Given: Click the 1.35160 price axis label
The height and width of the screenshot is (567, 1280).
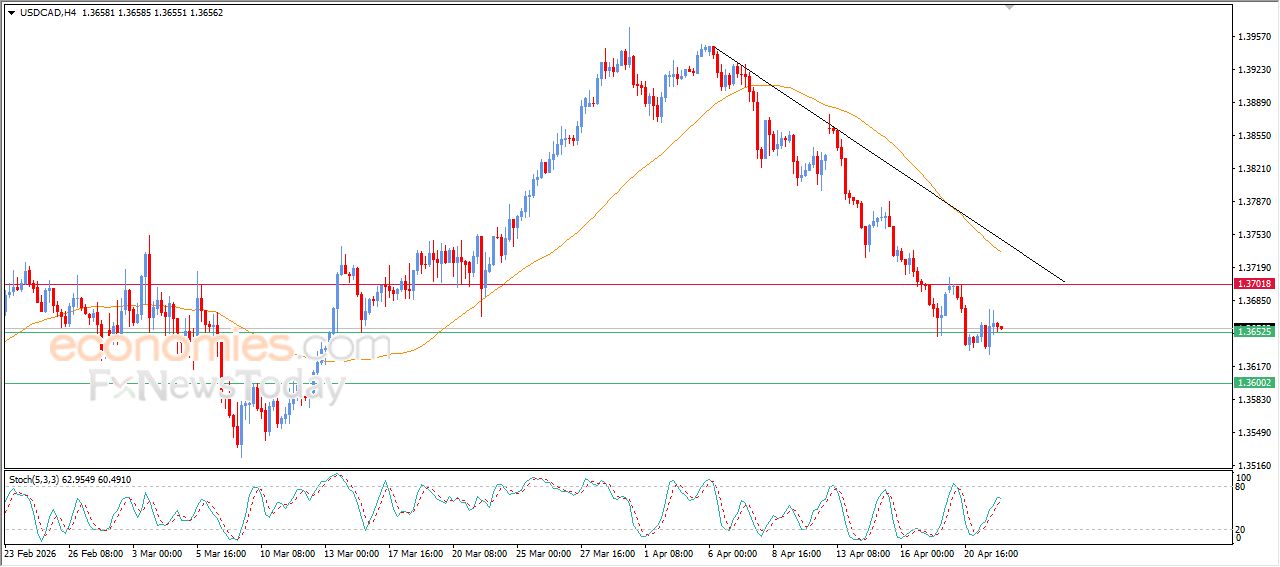Looking at the screenshot, I should 1254,466.
